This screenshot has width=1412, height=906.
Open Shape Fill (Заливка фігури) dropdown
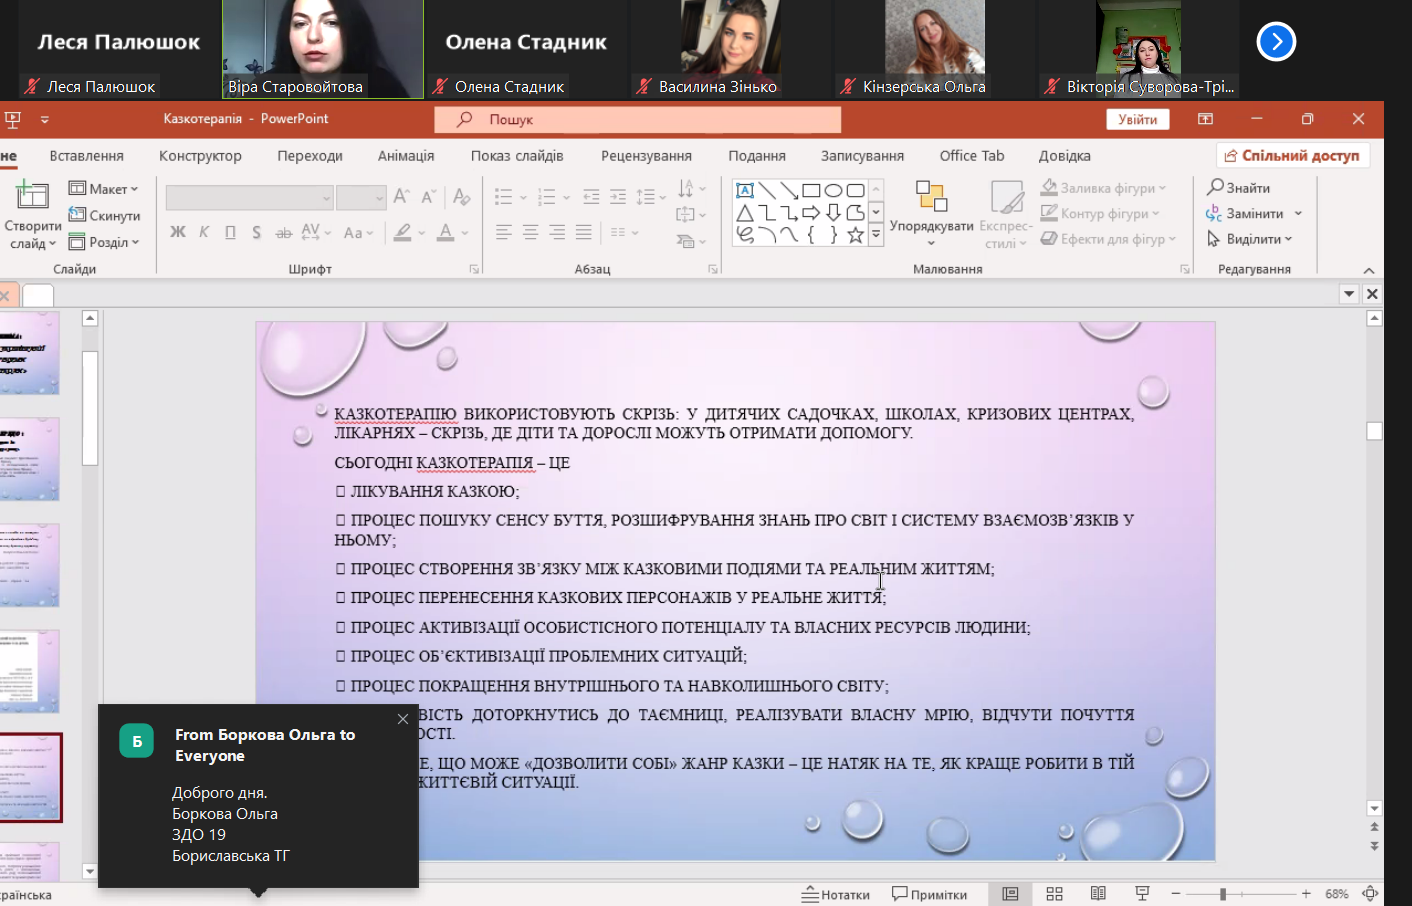click(1105, 188)
